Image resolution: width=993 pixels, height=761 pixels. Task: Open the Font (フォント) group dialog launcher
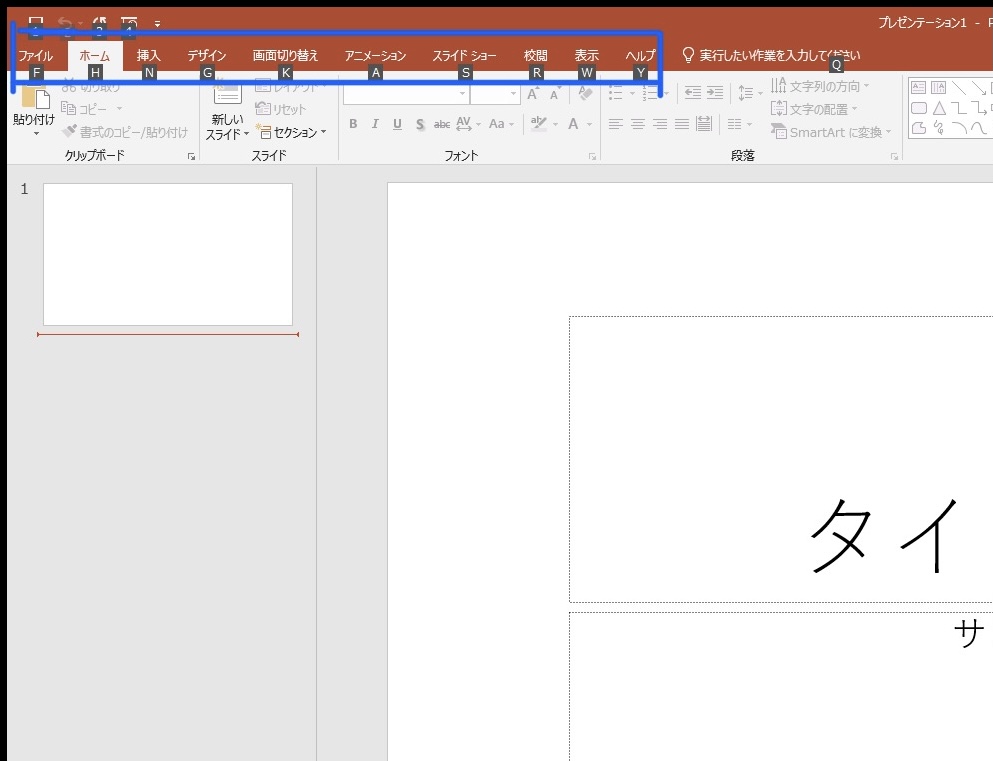point(592,156)
